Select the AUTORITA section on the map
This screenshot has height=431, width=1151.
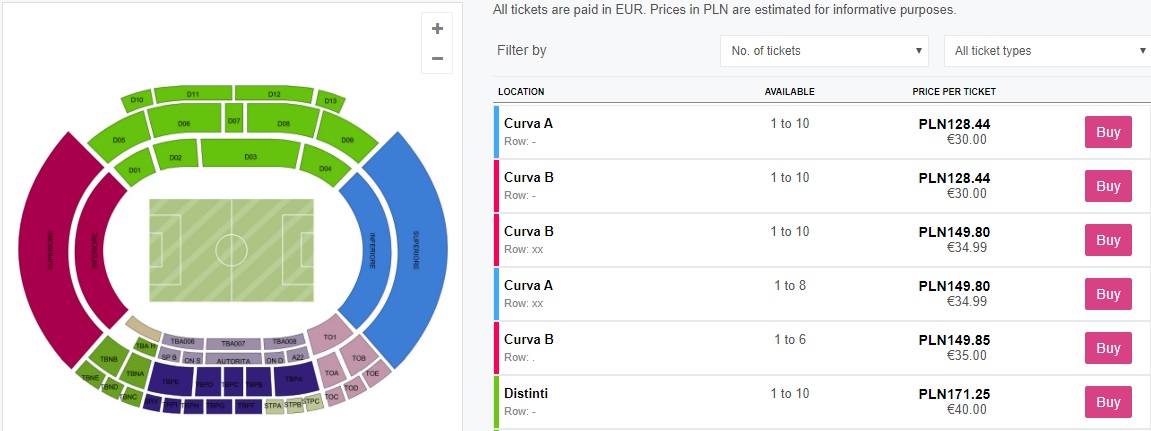(233, 358)
